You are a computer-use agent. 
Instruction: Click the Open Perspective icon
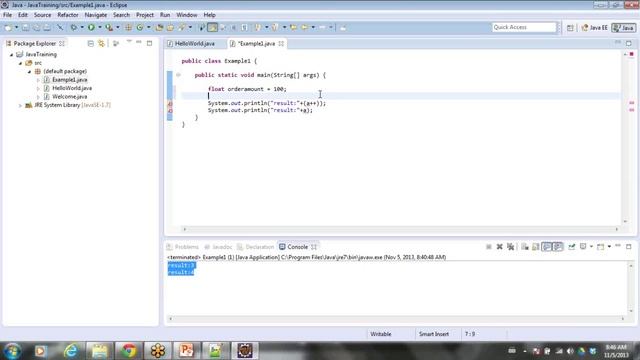click(x=570, y=28)
